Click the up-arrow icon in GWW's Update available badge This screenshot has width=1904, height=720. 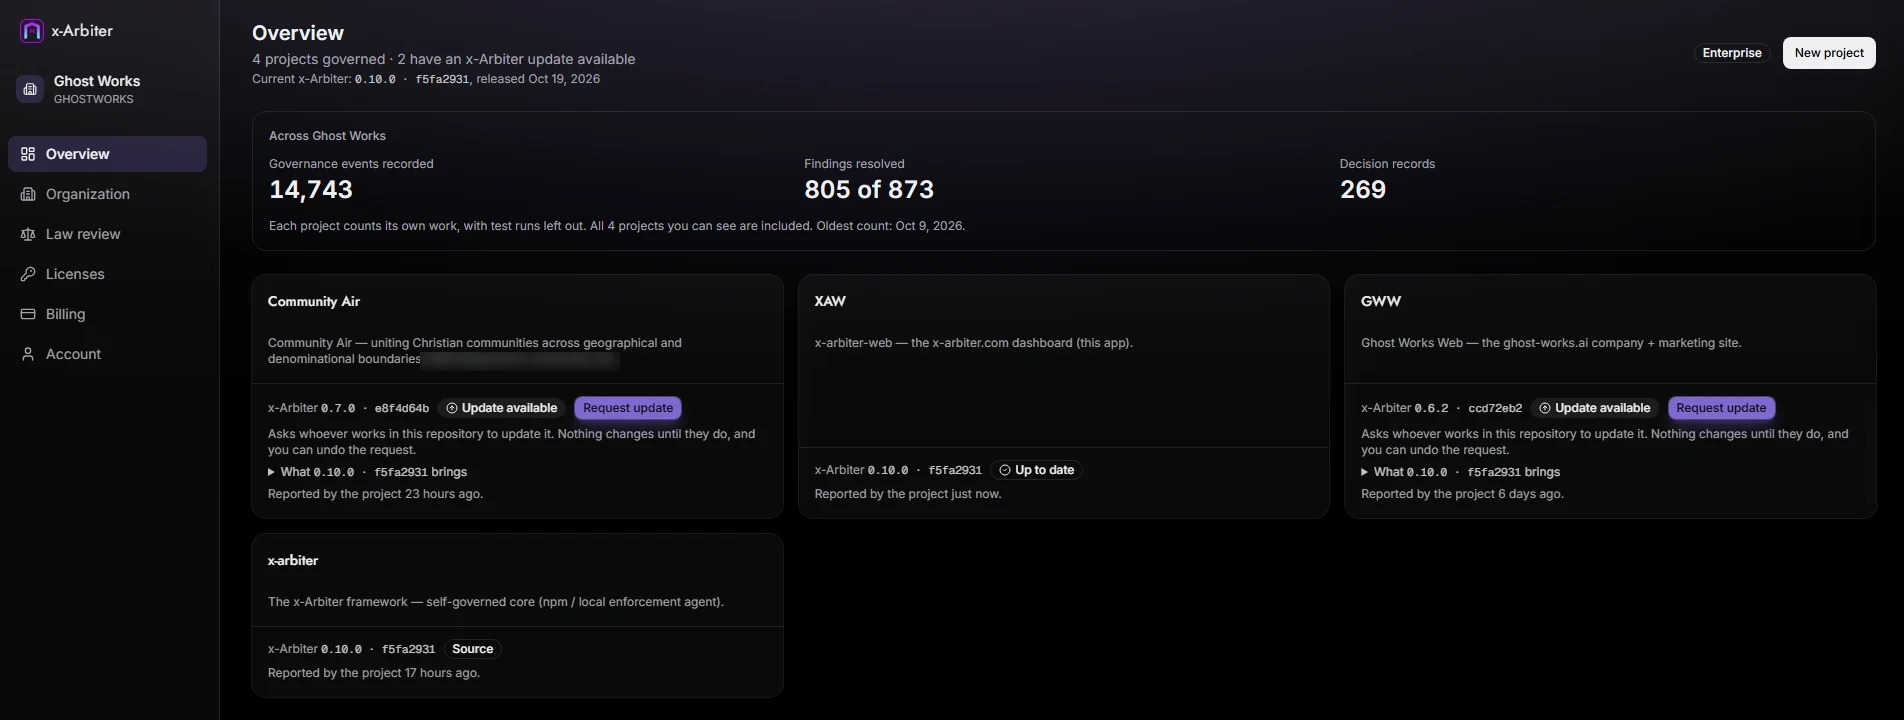pos(1544,408)
